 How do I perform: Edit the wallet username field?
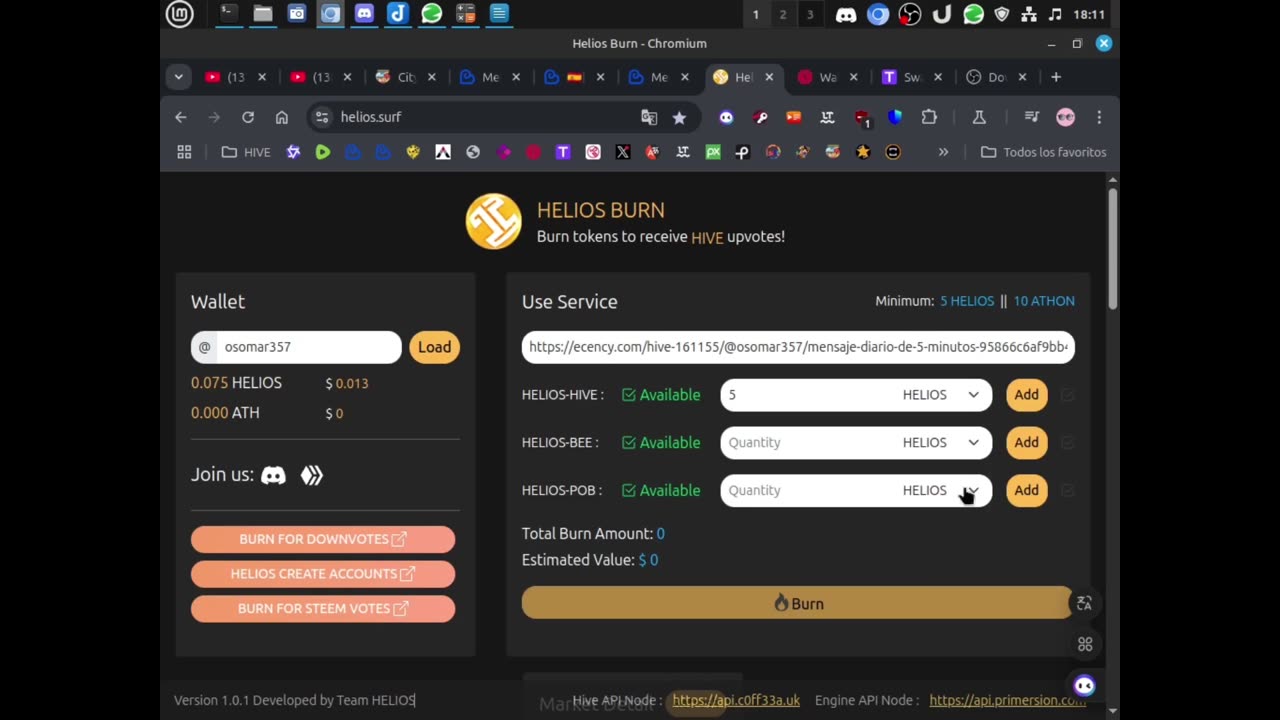(308, 347)
